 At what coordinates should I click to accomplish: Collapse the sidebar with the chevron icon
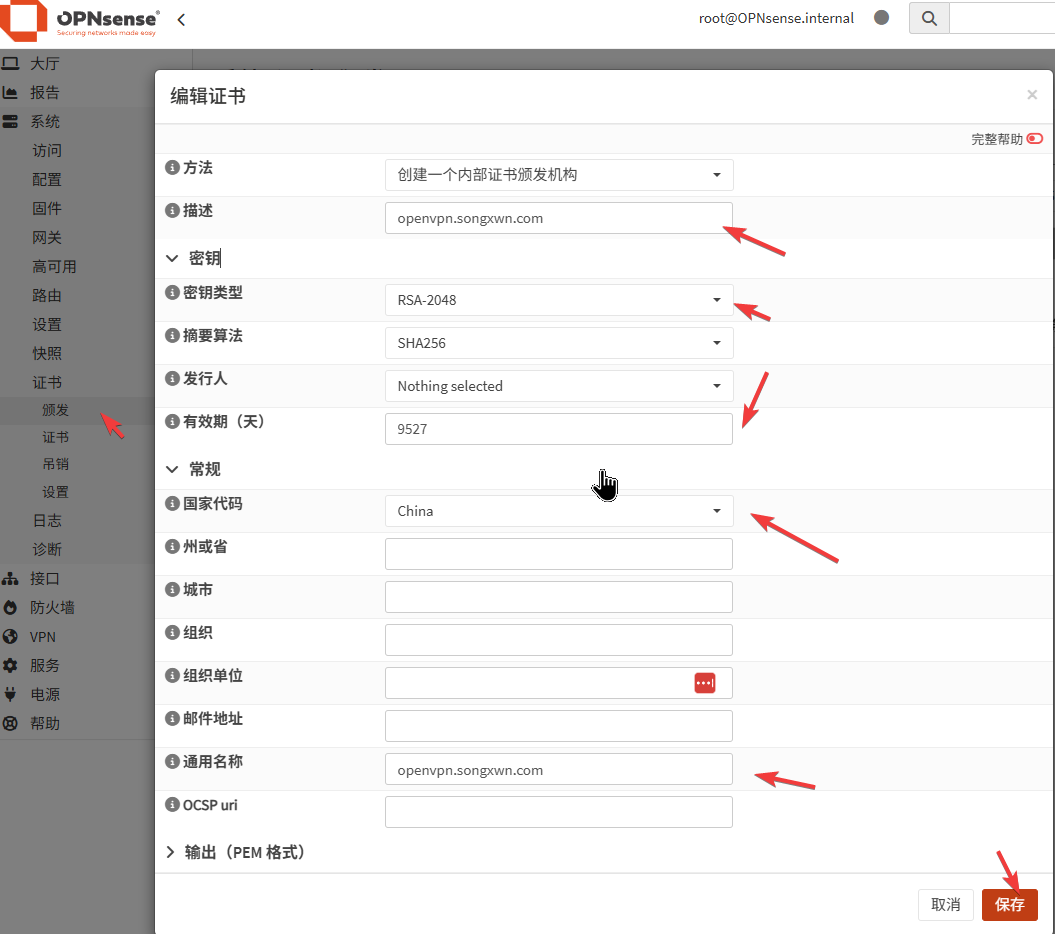pyautogui.click(x=181, y=19)
